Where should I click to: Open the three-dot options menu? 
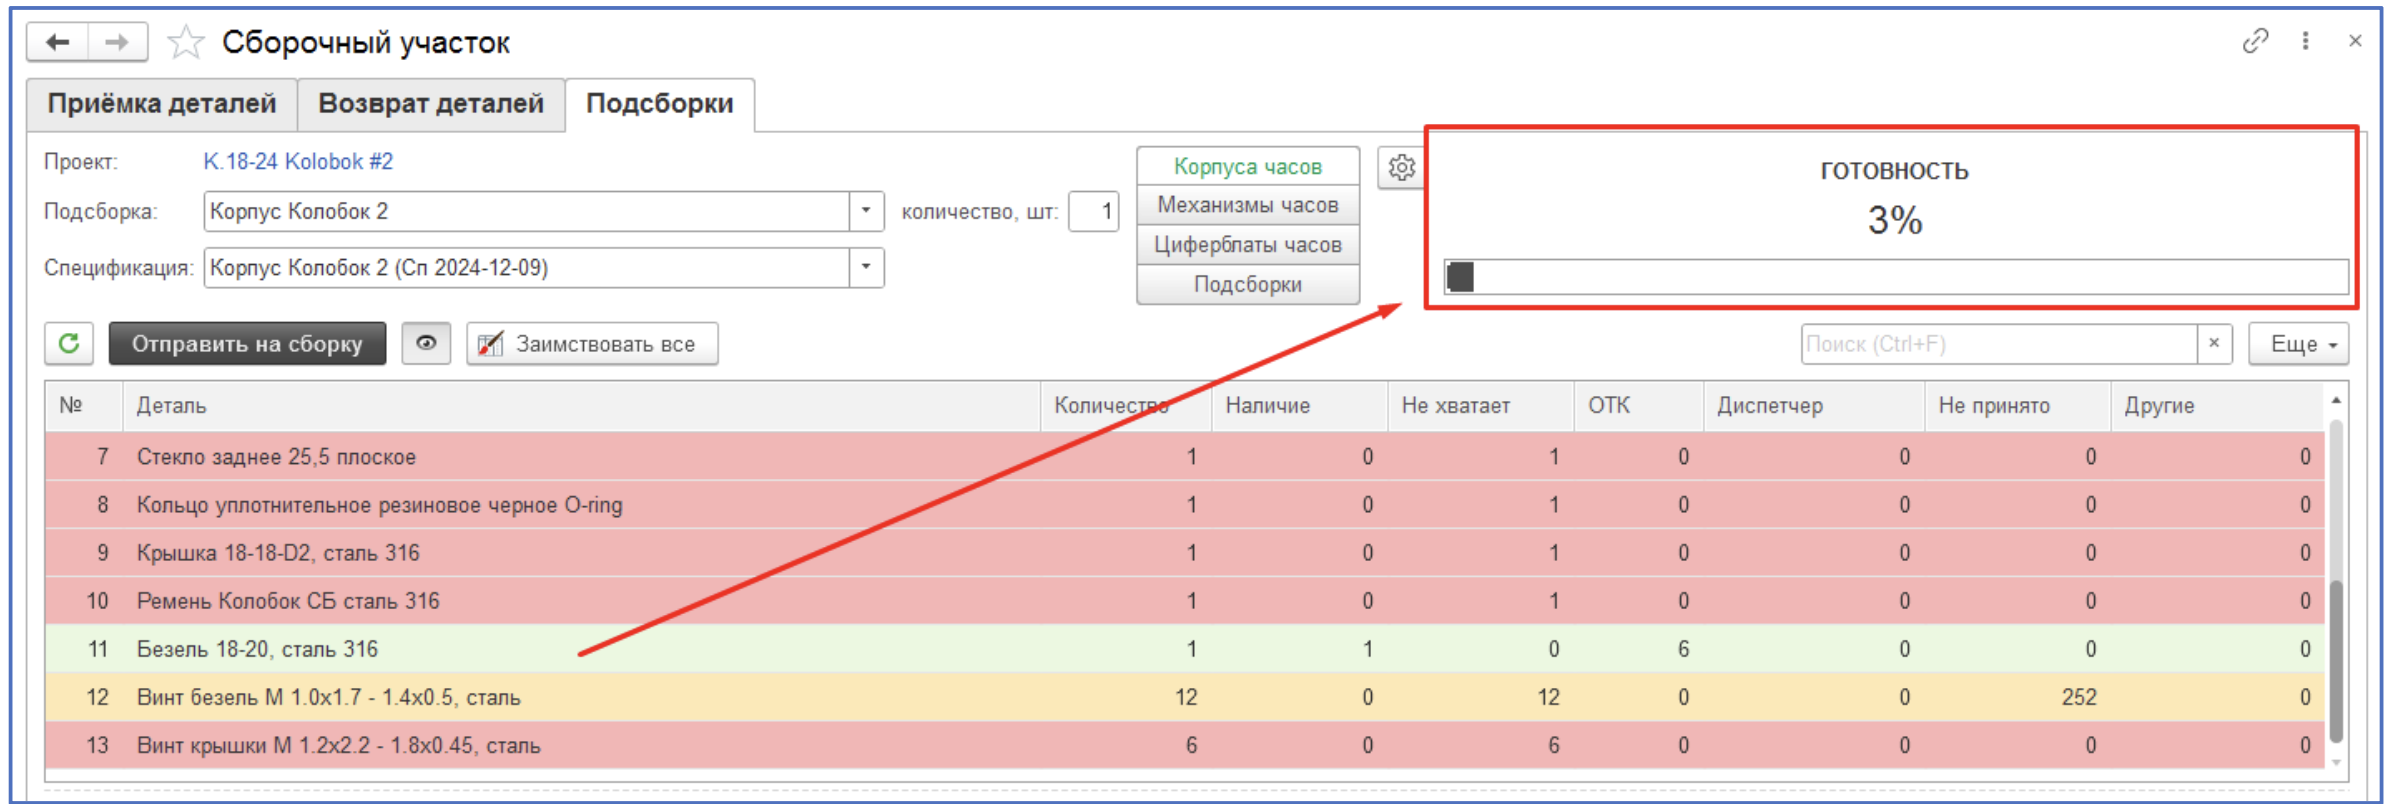coord(2305,41)
